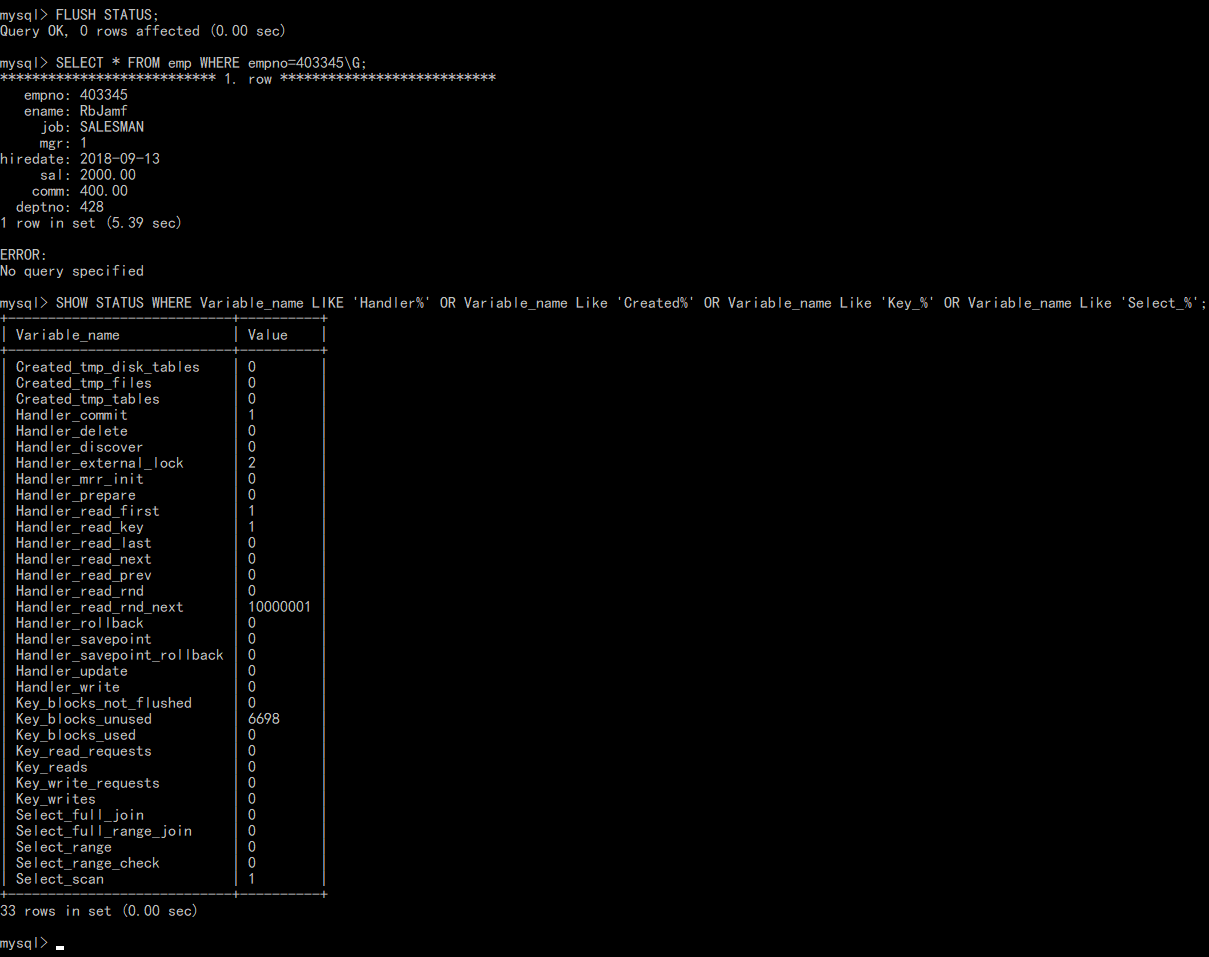Click the job: SALESMAN result row
1209x957 pixels.
point(91,127)
